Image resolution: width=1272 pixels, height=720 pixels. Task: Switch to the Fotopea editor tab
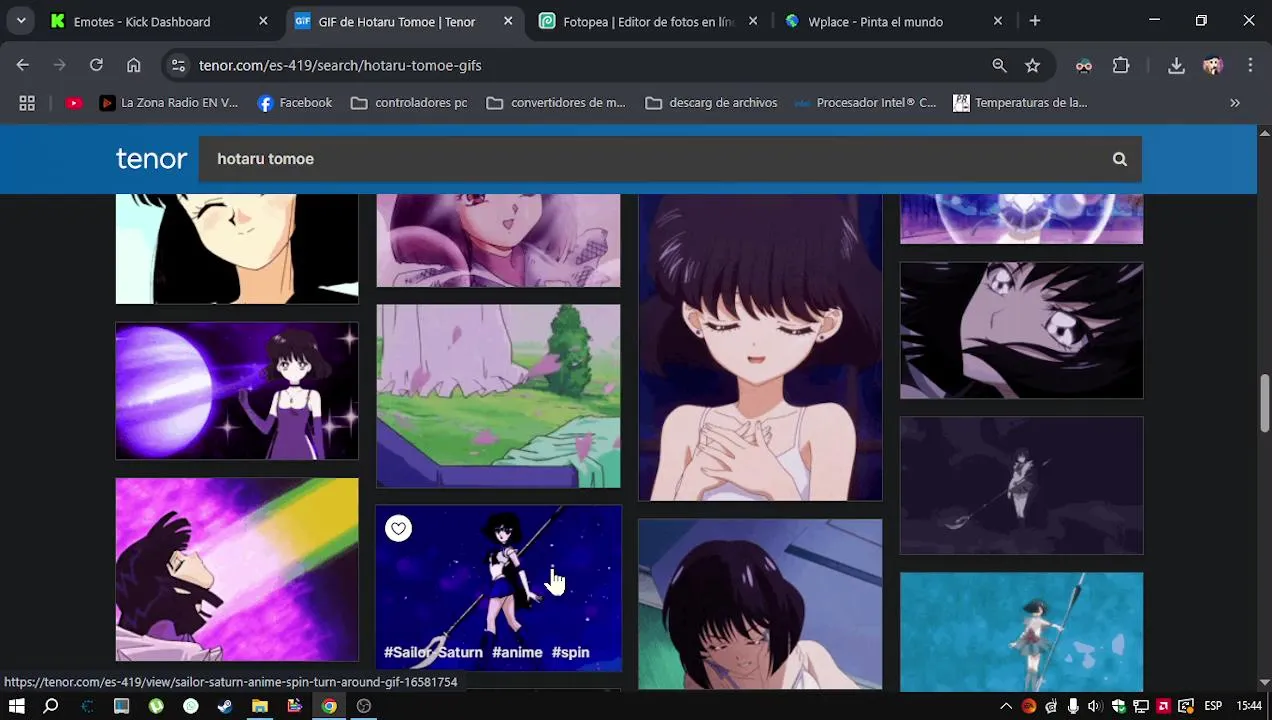point(648,21)
